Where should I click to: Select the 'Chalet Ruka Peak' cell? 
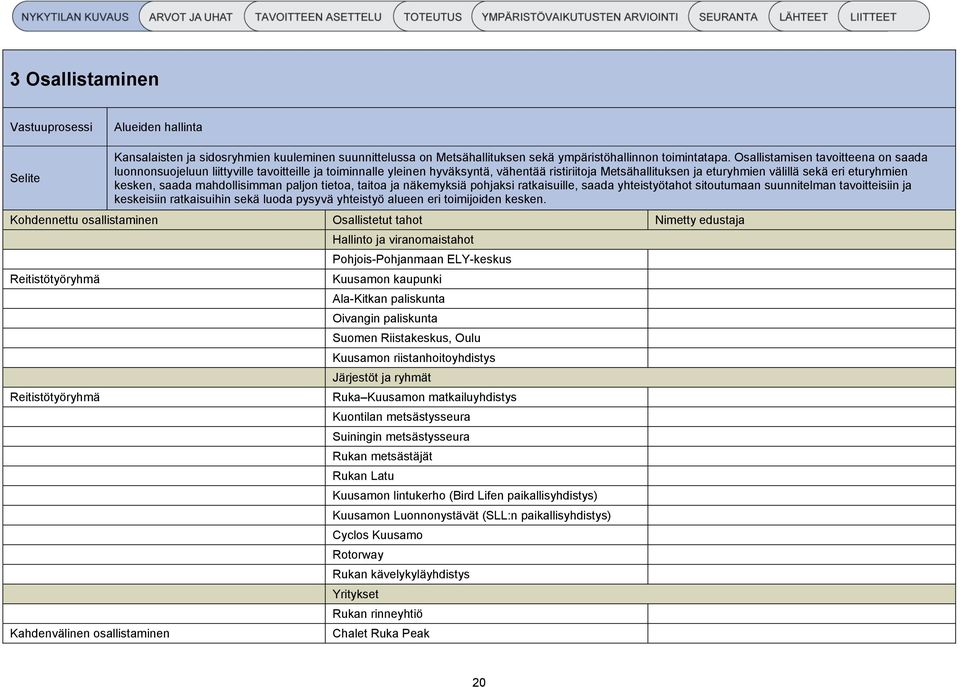point(486,633)
